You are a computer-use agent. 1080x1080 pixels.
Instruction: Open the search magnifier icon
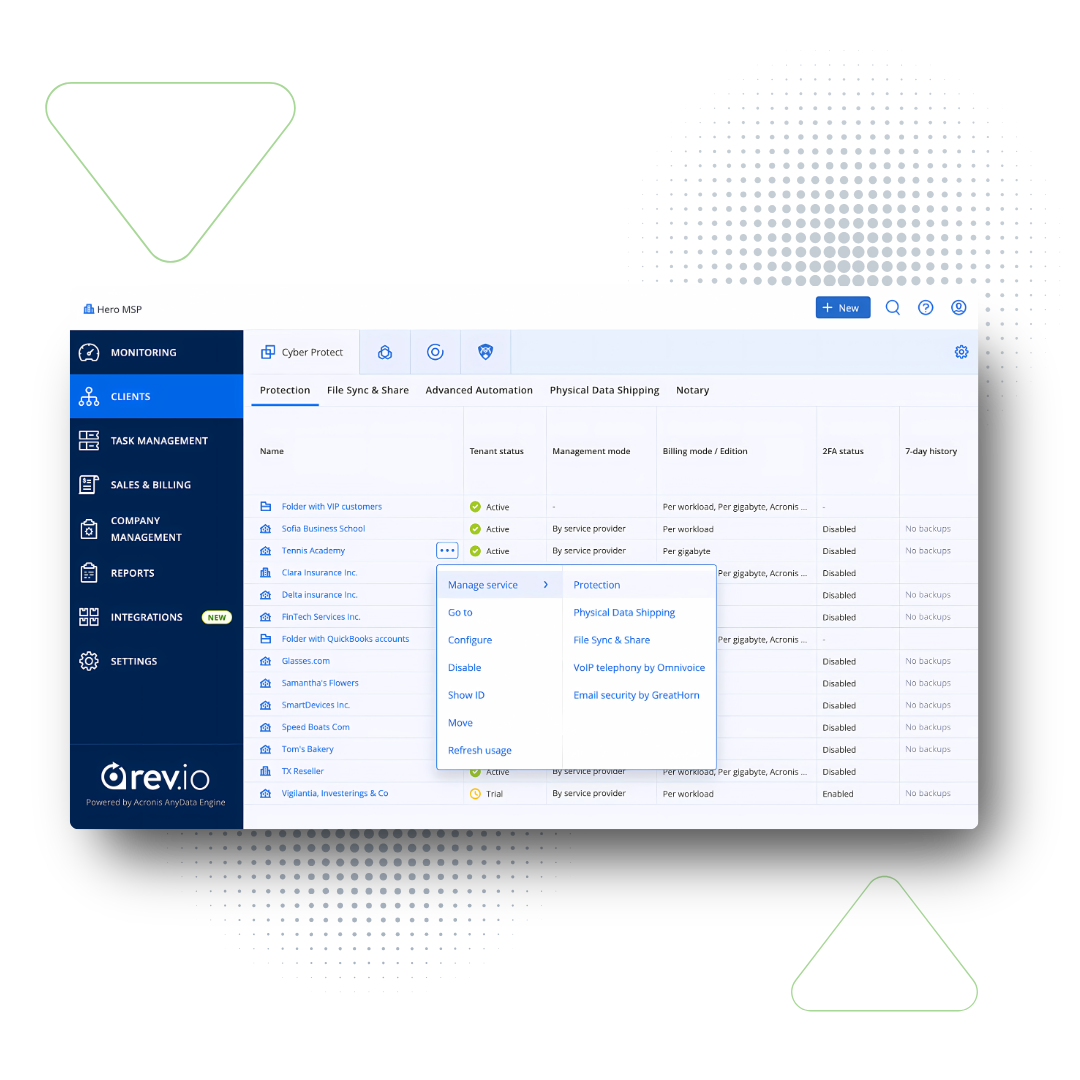tap(893, 308)
